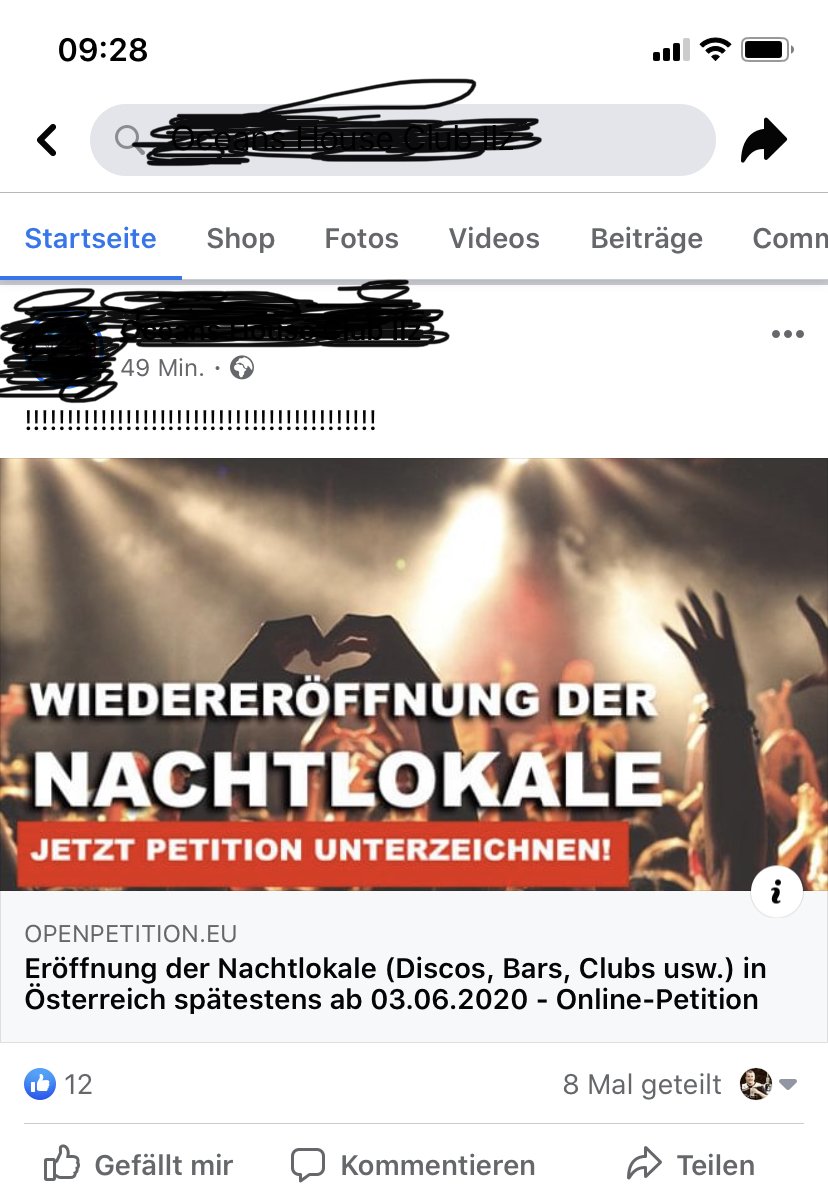
Task: Open the Fotos tab
Action: coord(361,238)
